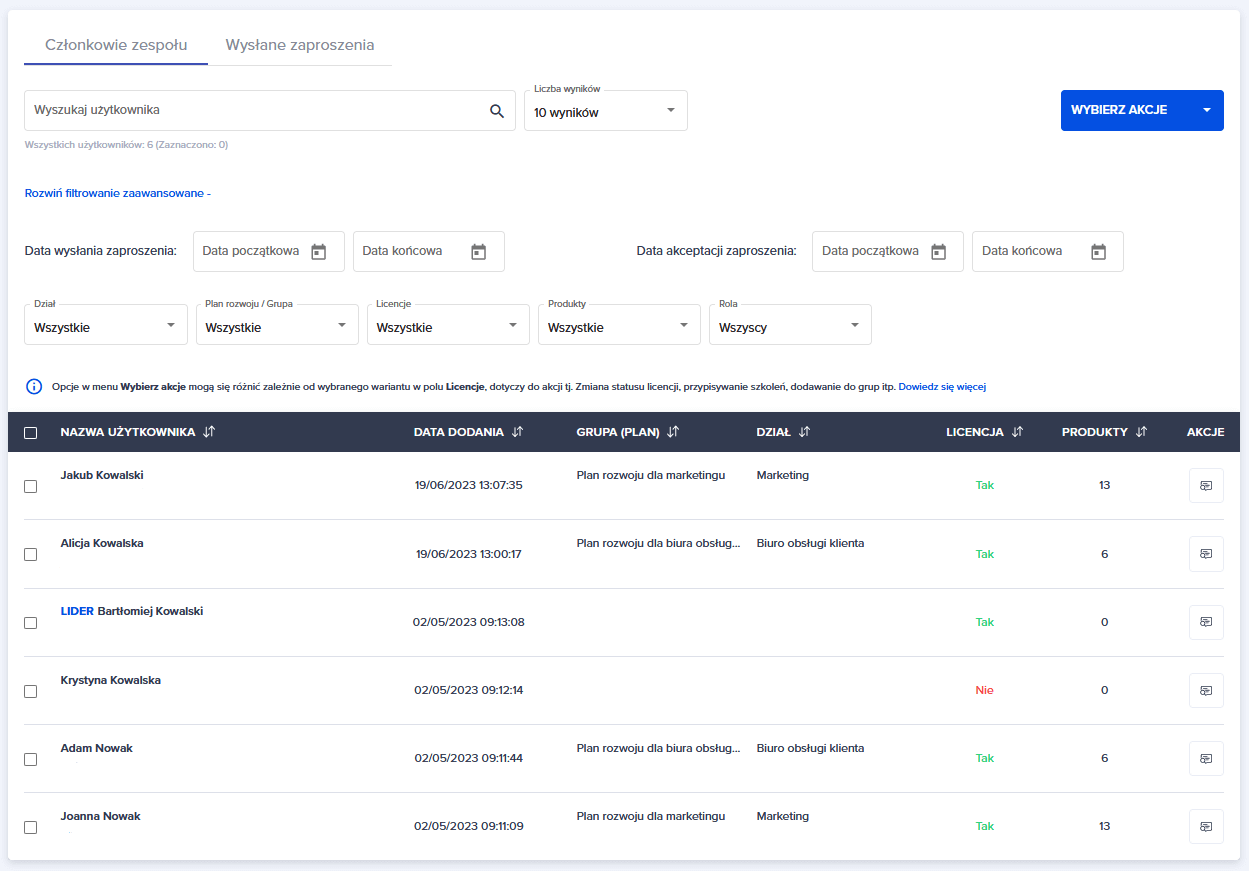Select Adam Nowak's row checkbox
1249x871 pixels.
point(30,759)
